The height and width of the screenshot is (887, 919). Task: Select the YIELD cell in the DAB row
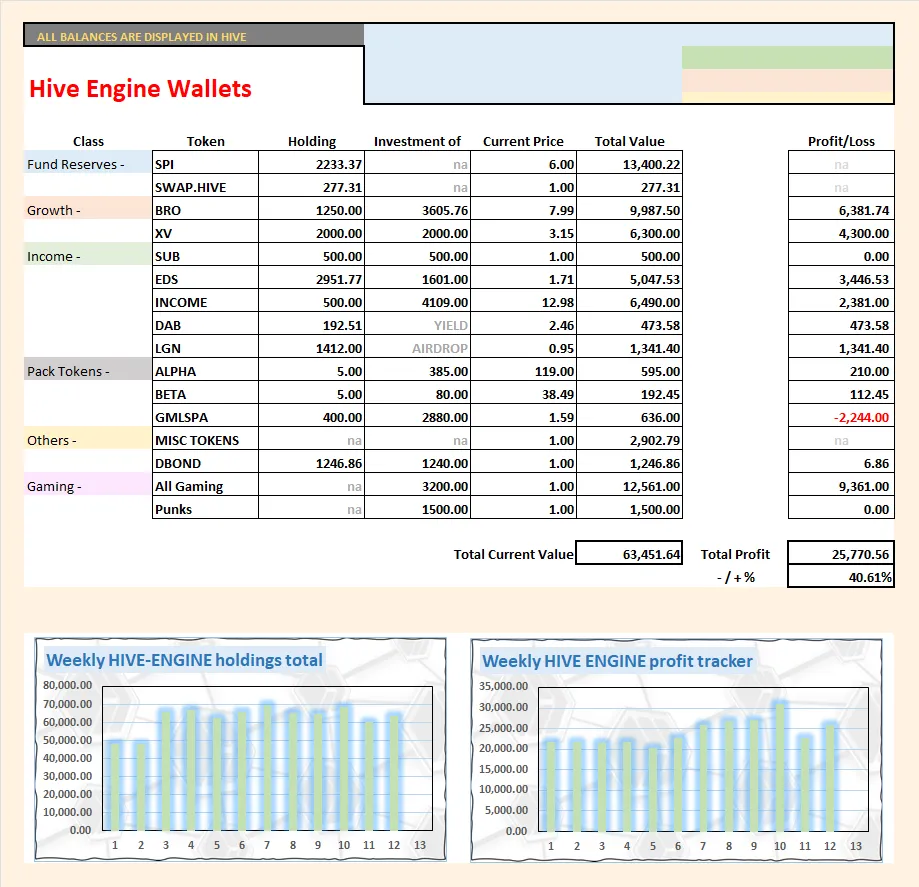[x=417, y=325]
